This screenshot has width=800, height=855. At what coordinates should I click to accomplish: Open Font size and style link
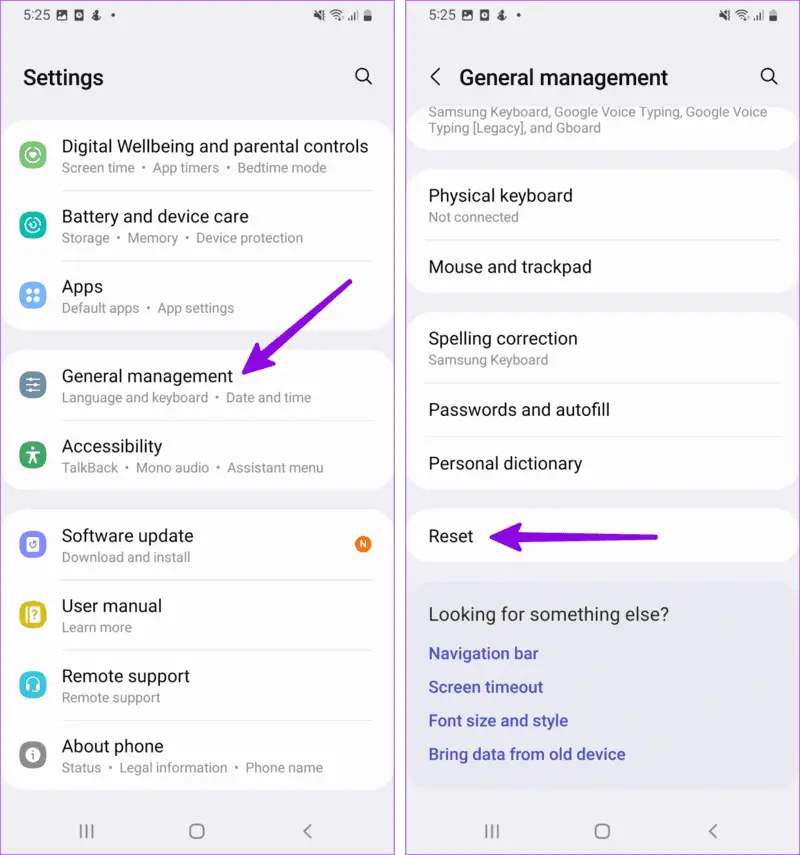[x=498, y=721]
